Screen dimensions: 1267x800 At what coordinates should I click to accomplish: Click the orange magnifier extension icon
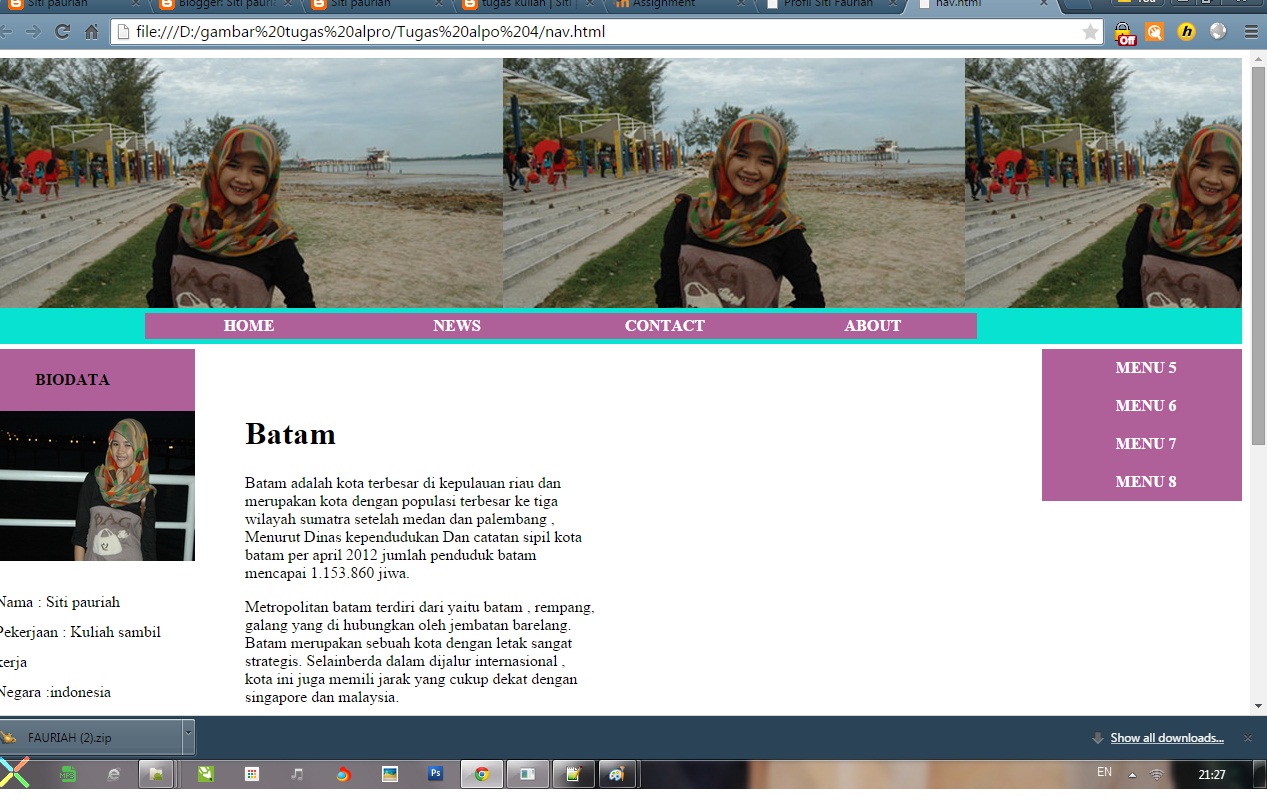(1155, 32)
